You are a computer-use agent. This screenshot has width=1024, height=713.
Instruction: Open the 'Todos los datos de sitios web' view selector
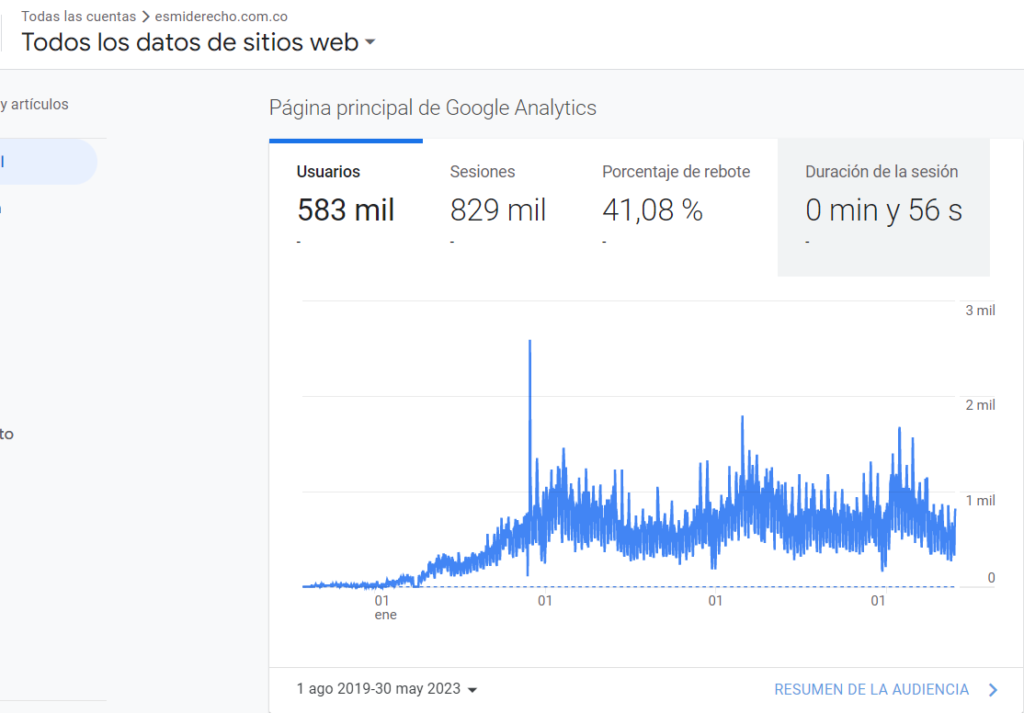[x=198, y=42]
